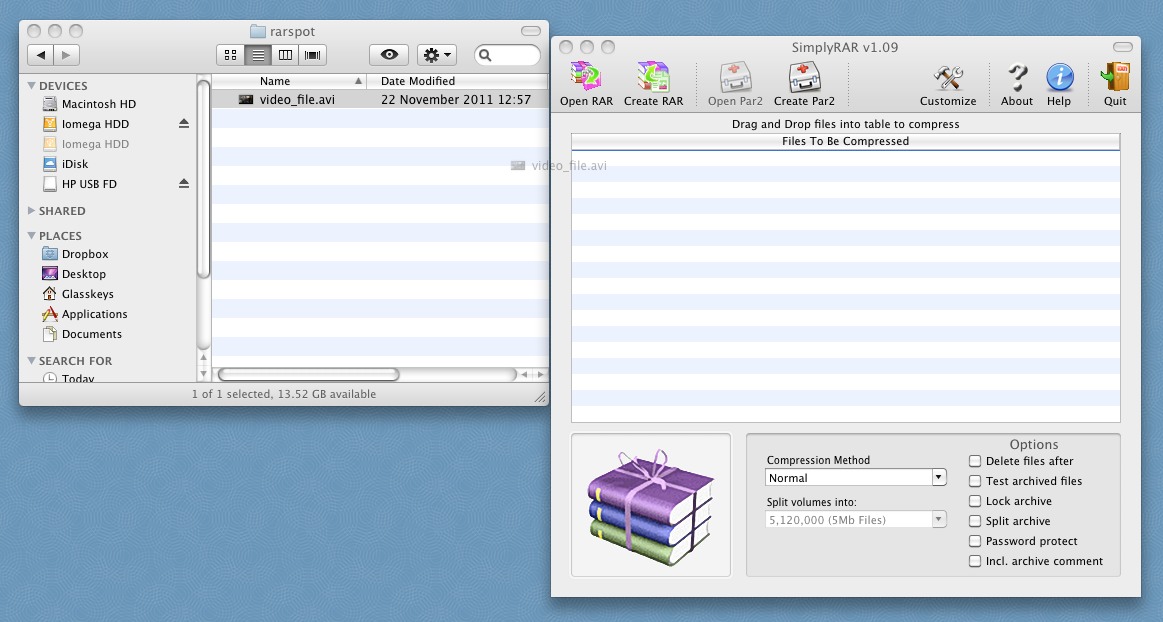This screenshot has width=1163, height=622.
Task: Select Dropbox in the Places sidebar
Action: coord(84,254)
